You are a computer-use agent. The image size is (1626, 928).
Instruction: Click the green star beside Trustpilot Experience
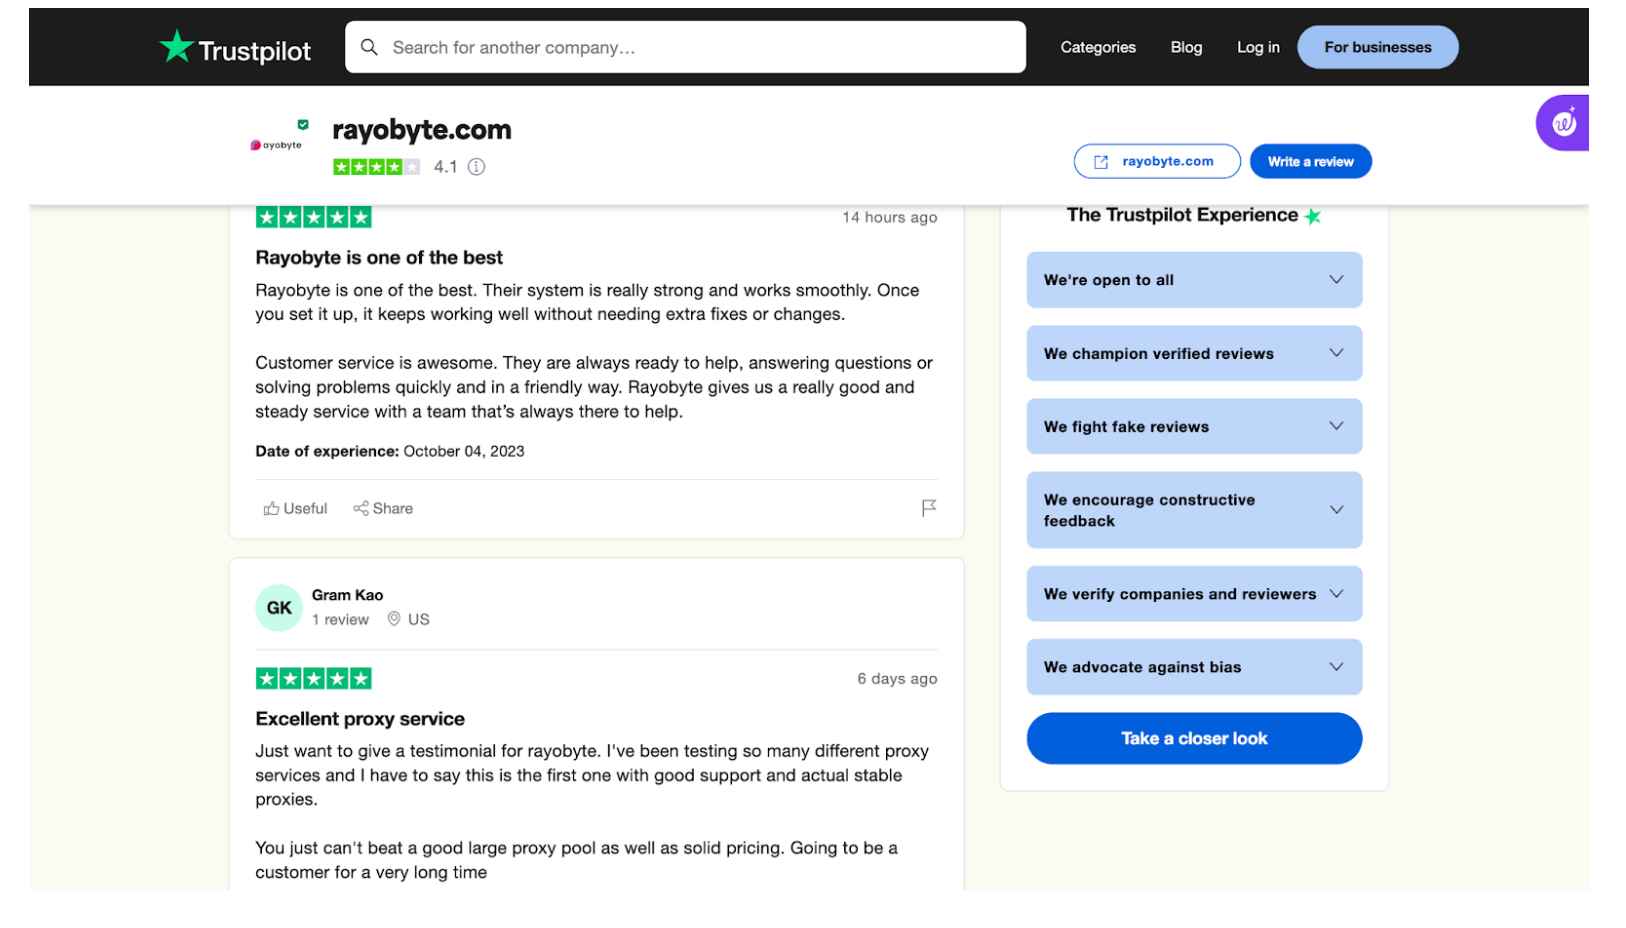tap(1313, 216)
